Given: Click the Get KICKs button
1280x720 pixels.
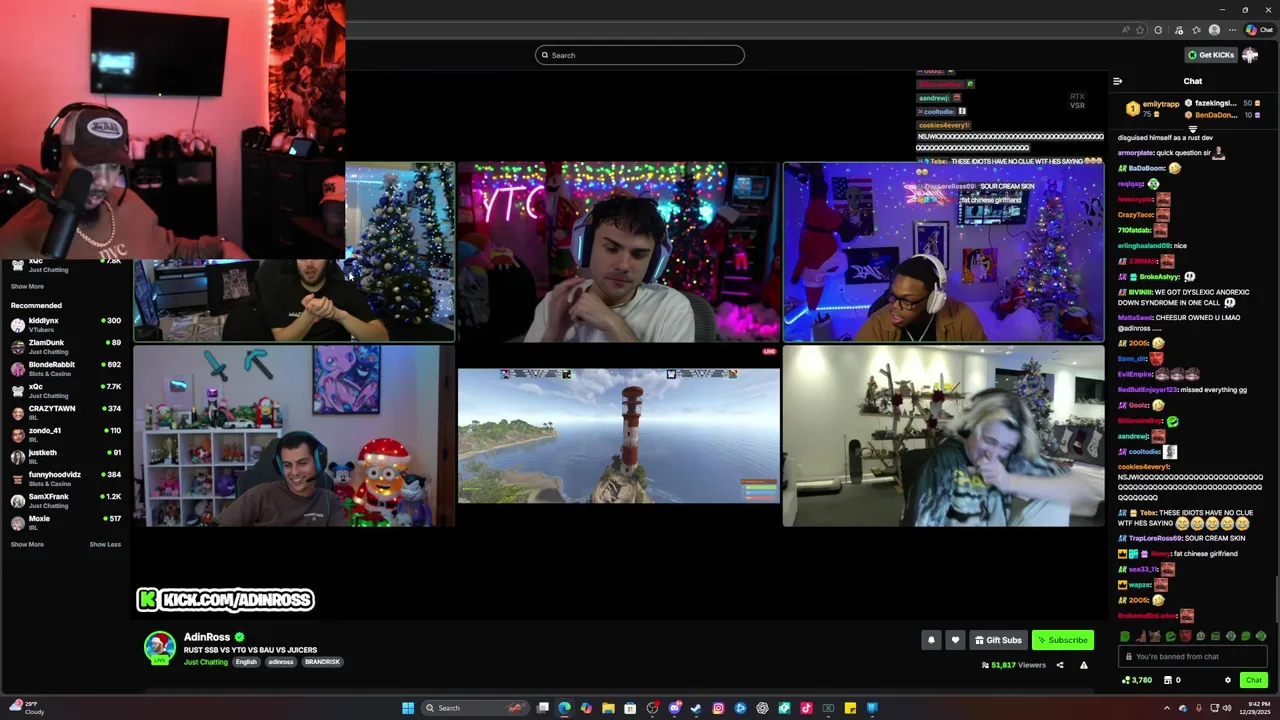Looking at the screenshot, I should pyautogui.click(x=1211, y=55).
